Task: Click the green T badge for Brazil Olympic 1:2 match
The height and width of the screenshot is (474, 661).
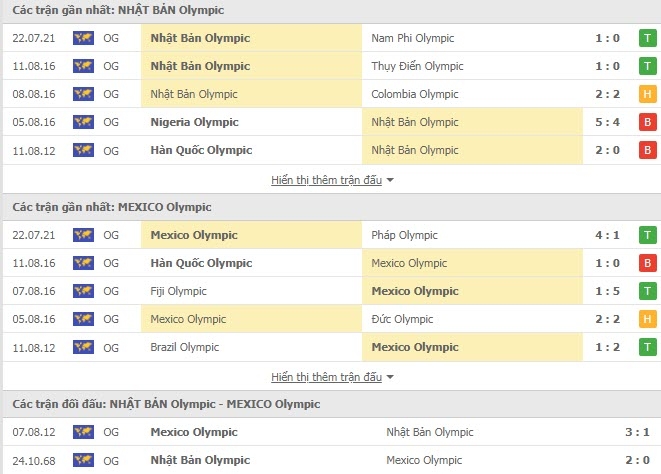Action: (x=648, y=347)
